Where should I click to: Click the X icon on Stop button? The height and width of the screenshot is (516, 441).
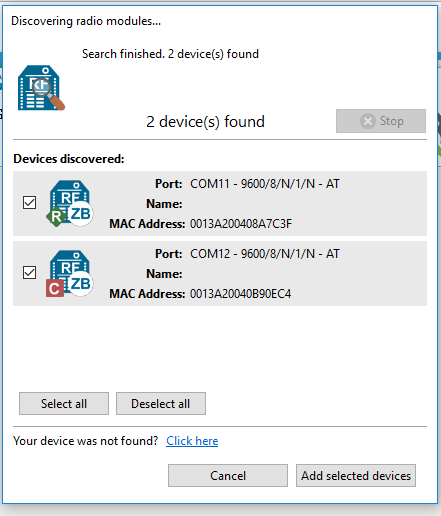pos(368,121)
